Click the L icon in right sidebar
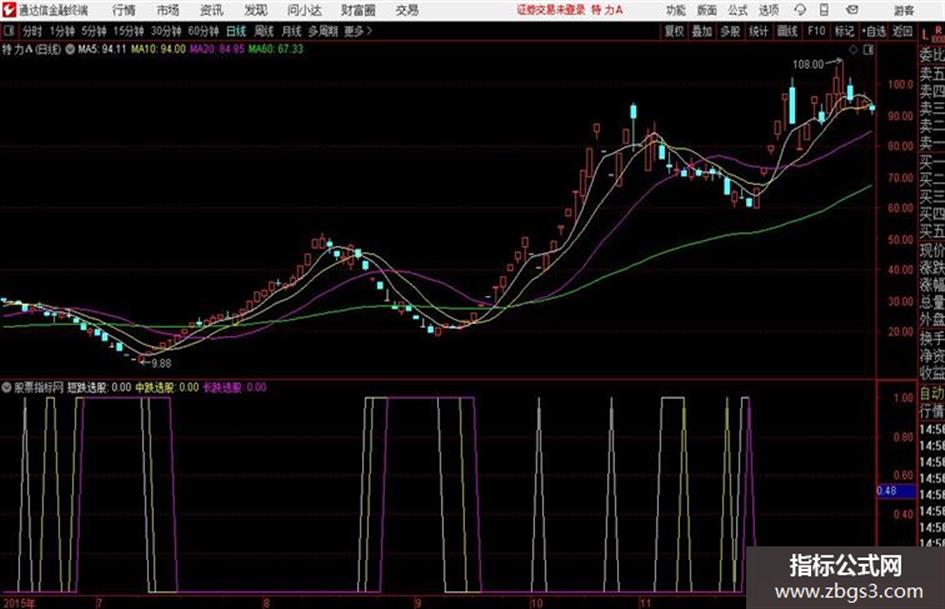The height and width of the screenshot is (609, 945). 925,35
